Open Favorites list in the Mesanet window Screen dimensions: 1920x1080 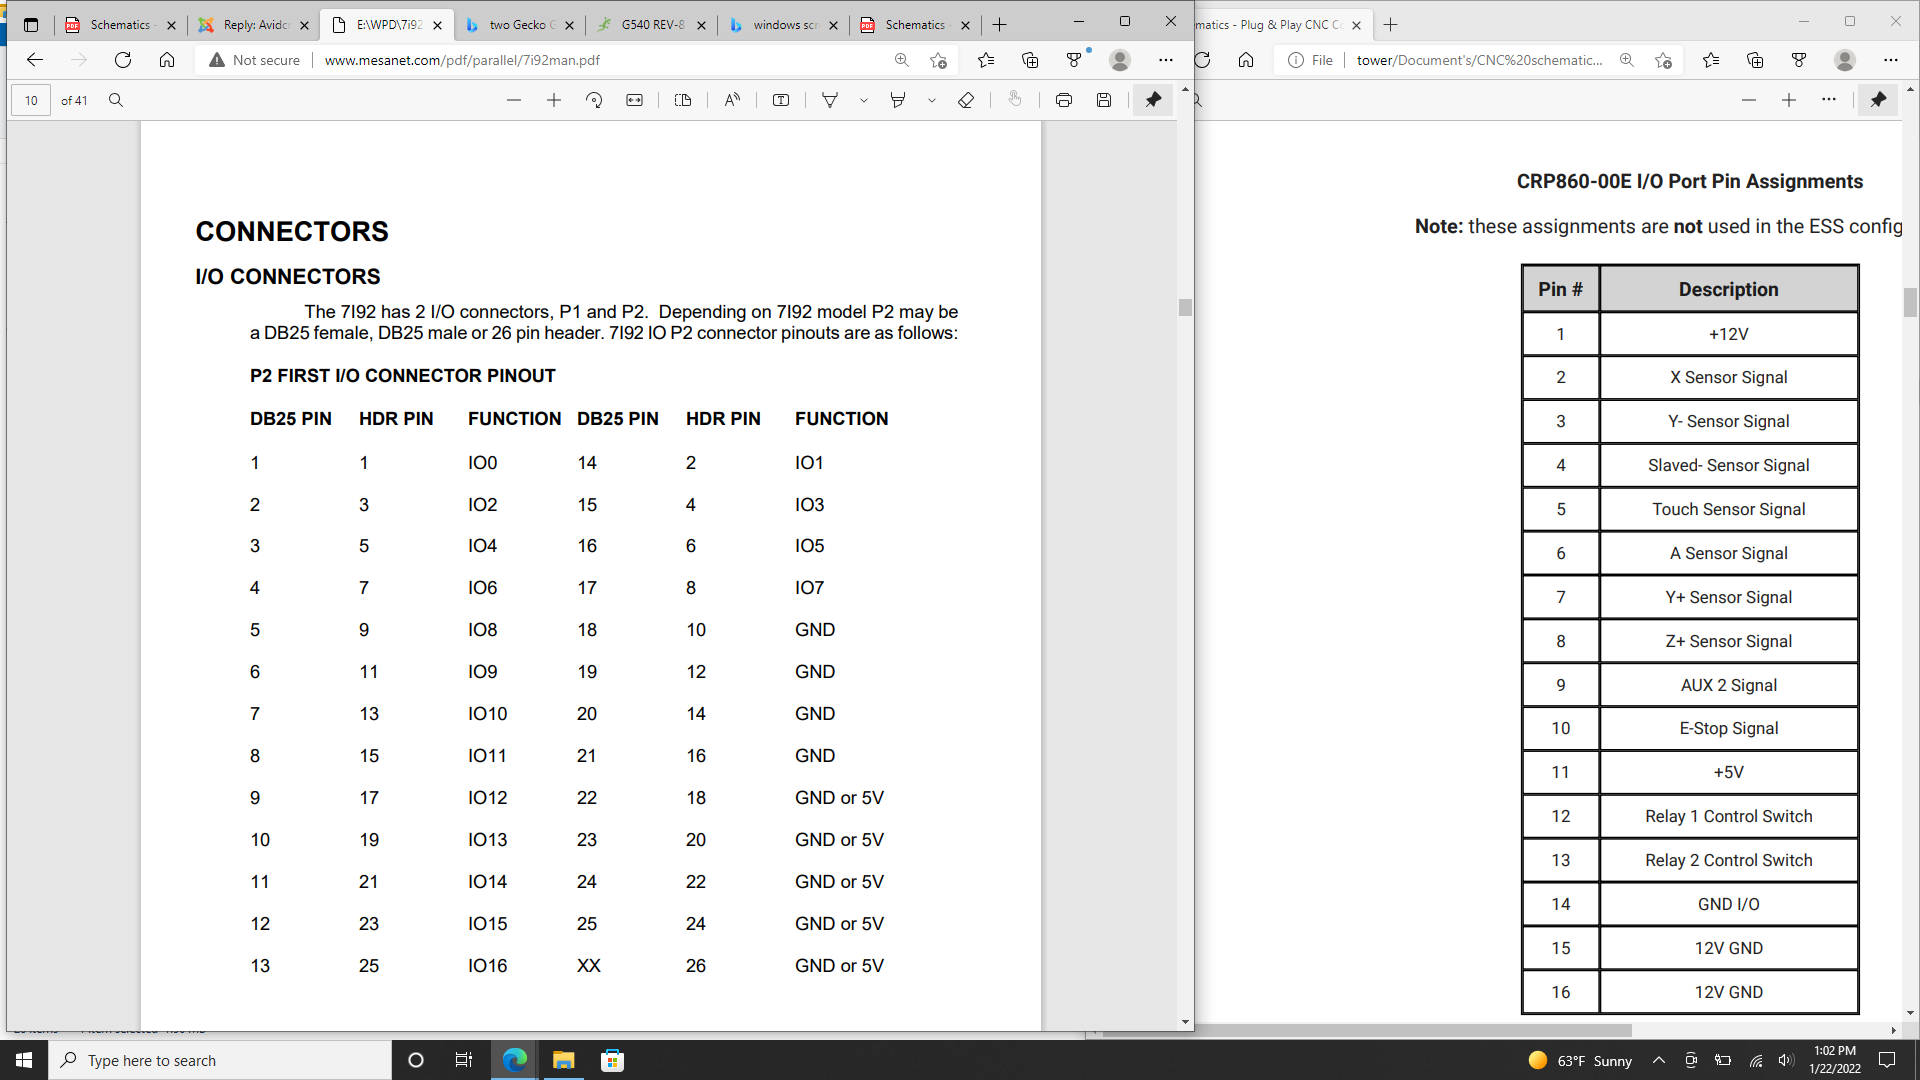(986, 60)
